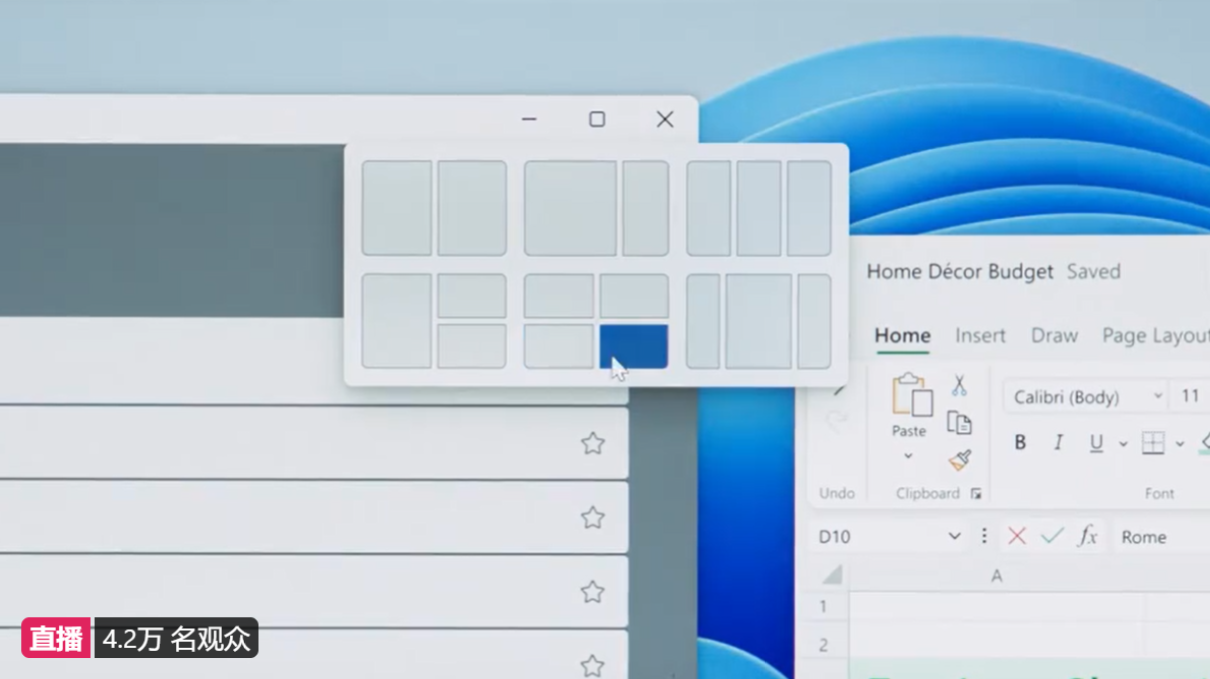Expand the Borders dropdown arrow

click(1180, 444)
